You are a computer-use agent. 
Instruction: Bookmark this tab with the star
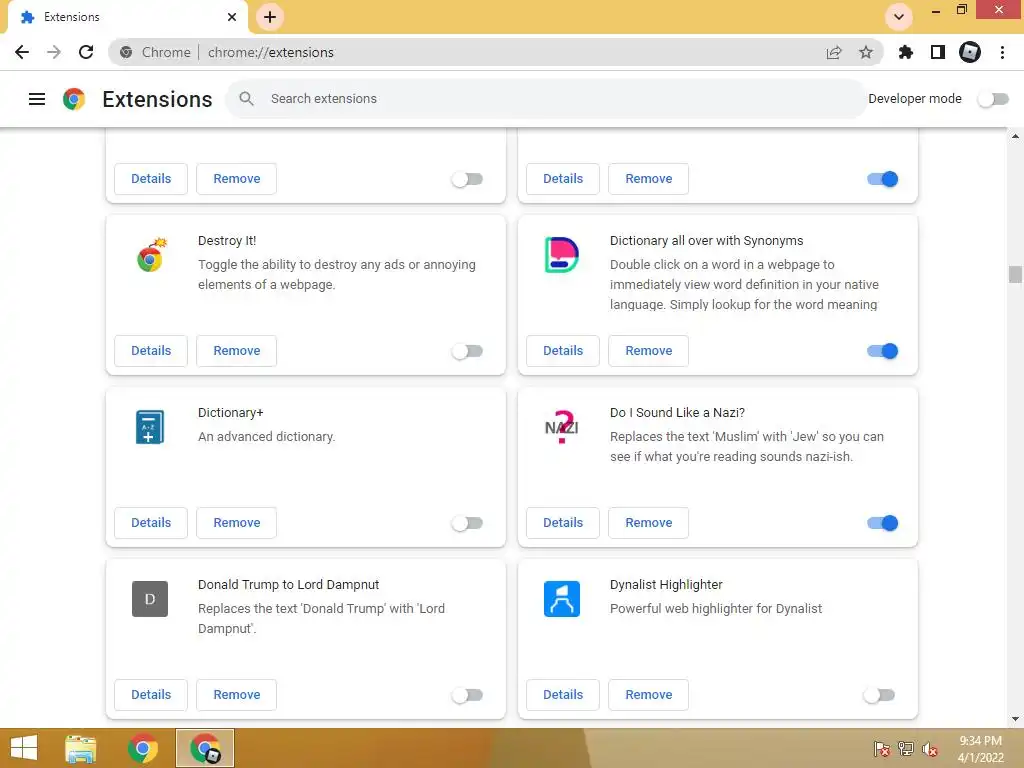point(866,52)
